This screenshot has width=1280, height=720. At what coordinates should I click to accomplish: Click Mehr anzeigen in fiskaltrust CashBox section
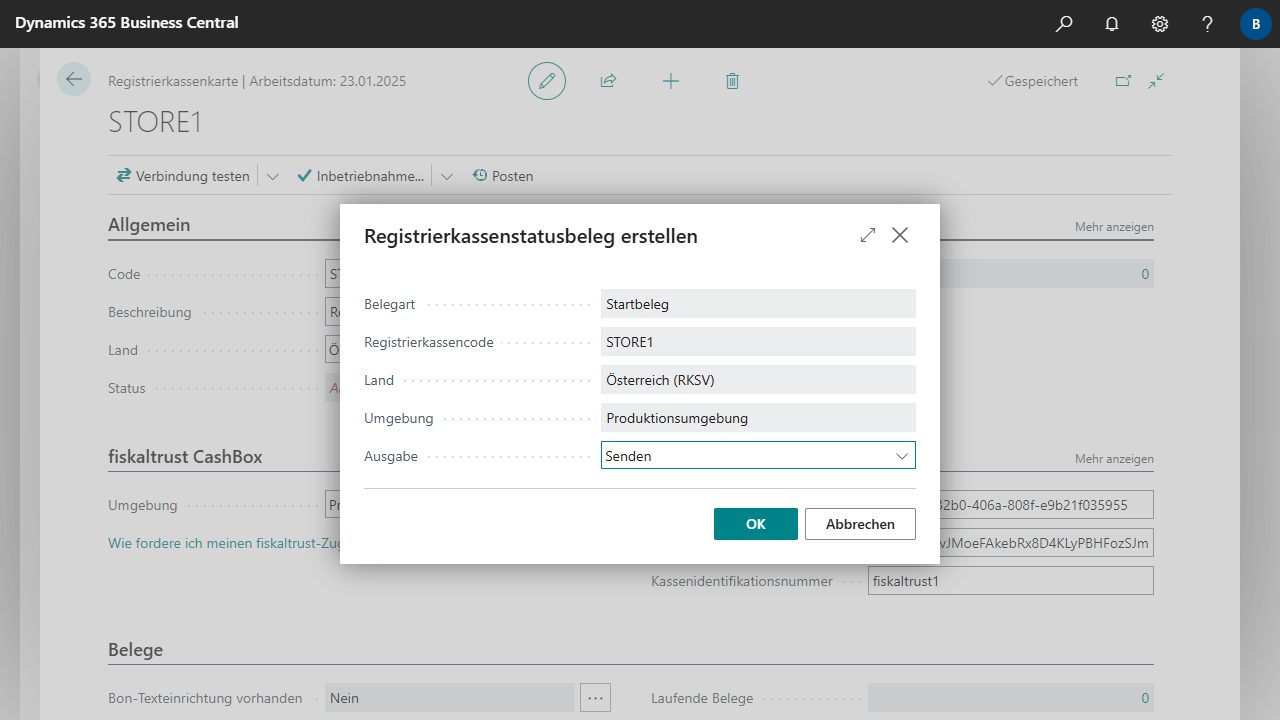[x=1114, y=459]
